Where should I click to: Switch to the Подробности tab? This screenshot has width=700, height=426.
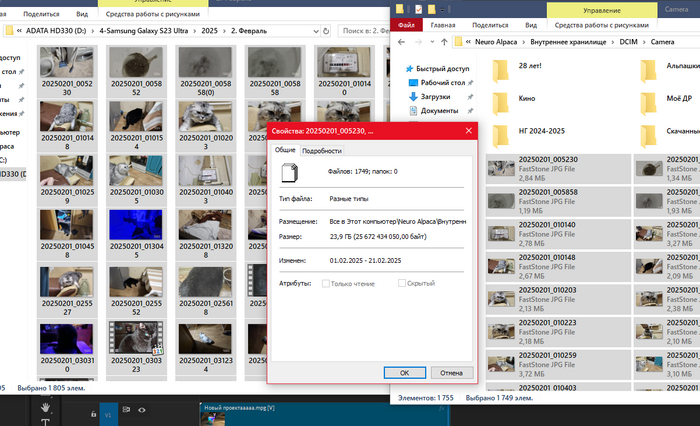point(322,150)
